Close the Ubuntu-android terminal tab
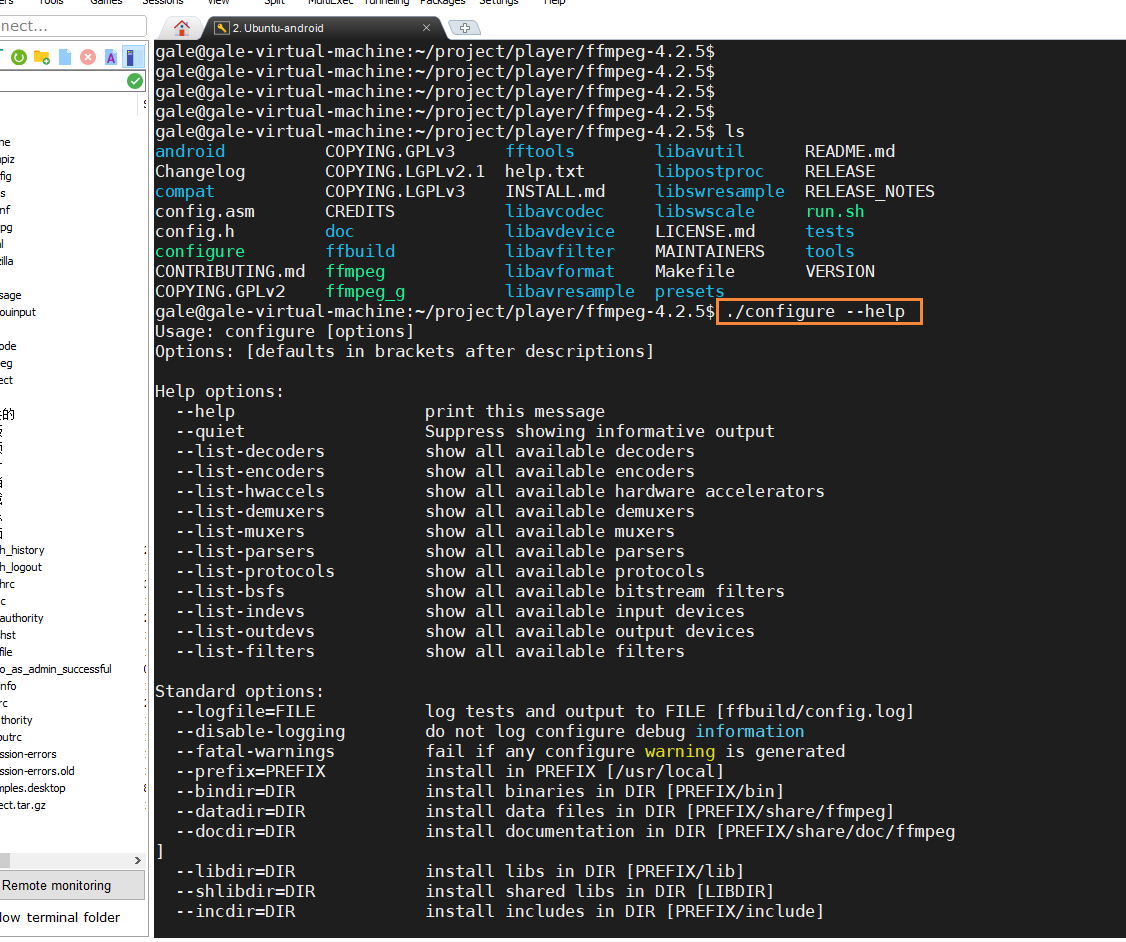This screenshot has height=942, width=1126. pyautogui.click(x=427, y=28)
